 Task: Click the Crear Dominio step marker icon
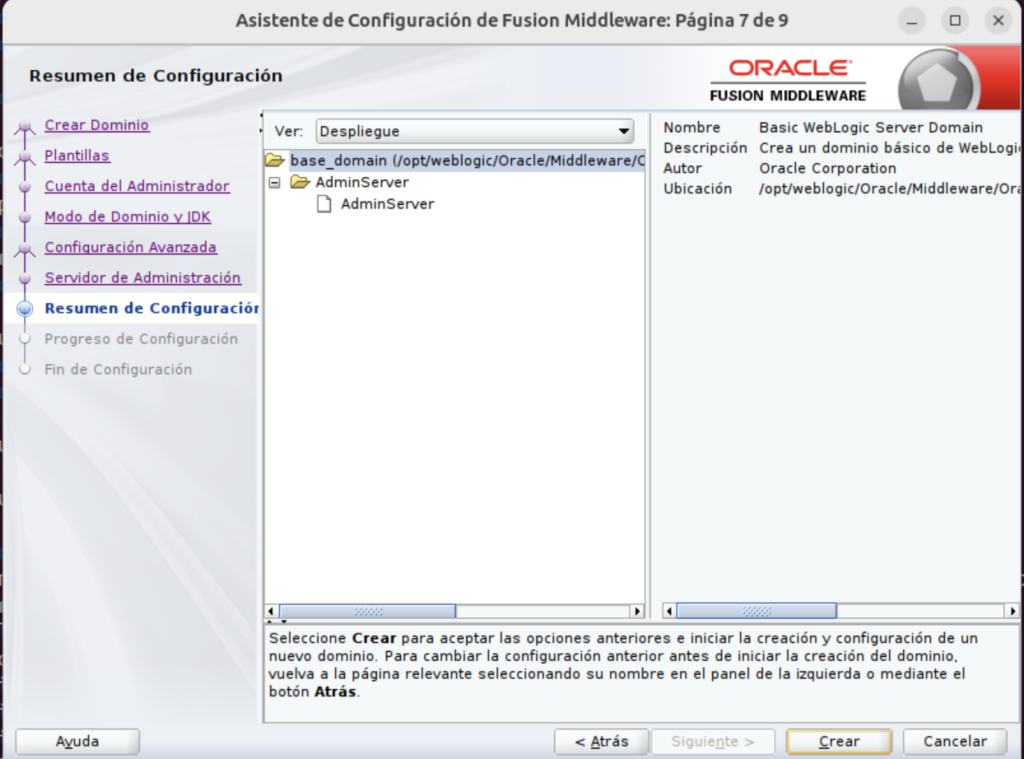point(25,127)
